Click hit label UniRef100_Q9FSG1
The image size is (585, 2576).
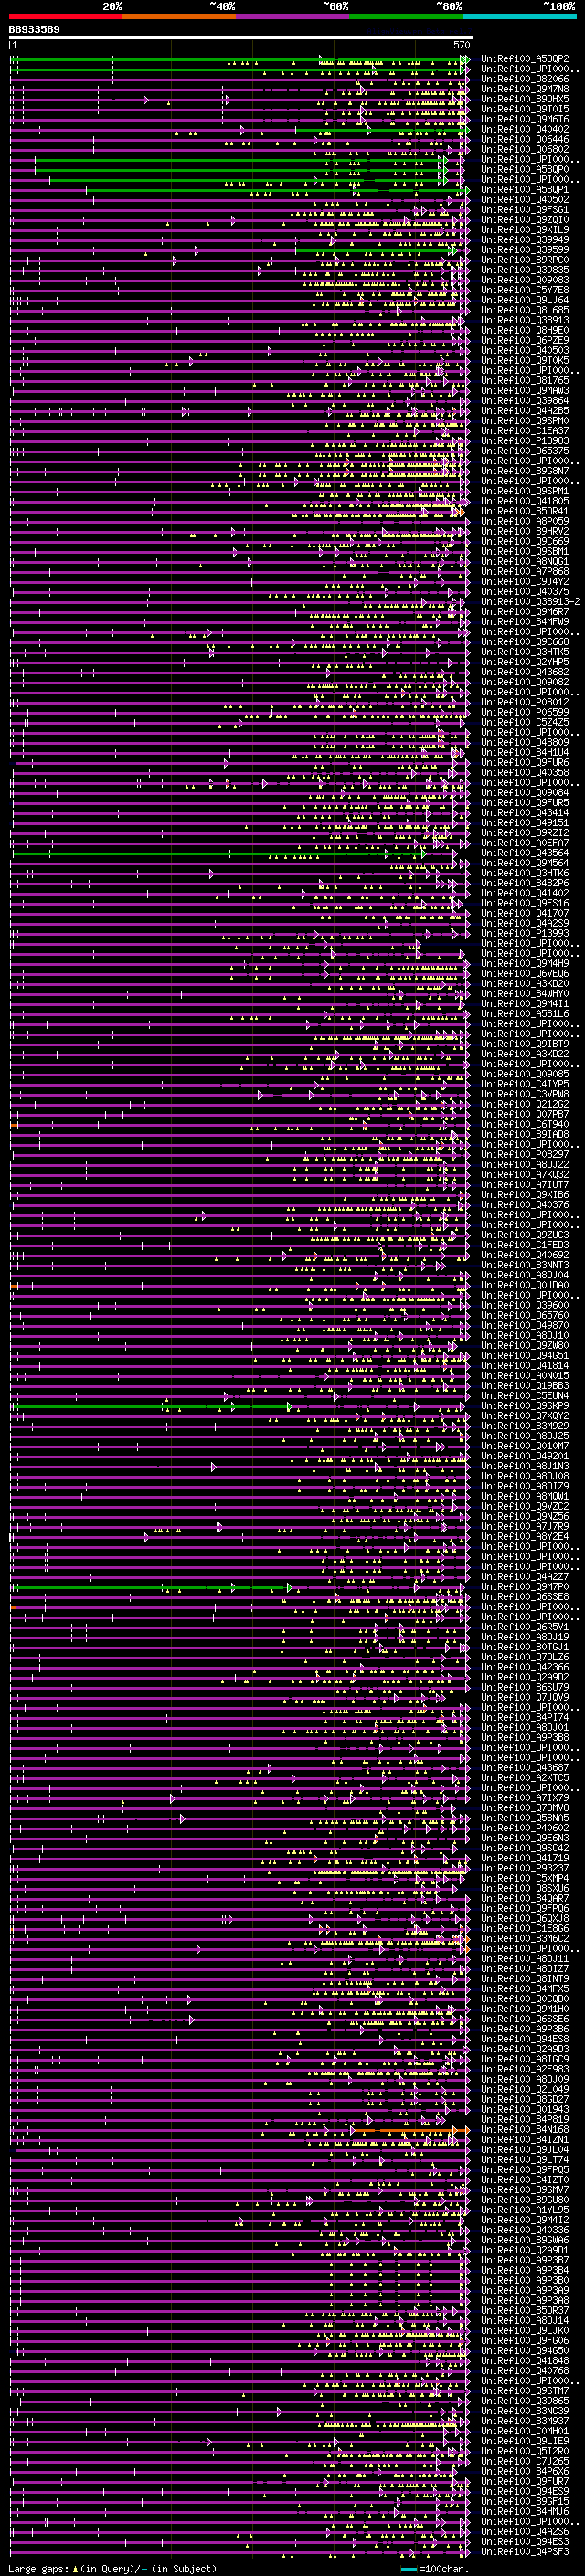pos(525,210)
